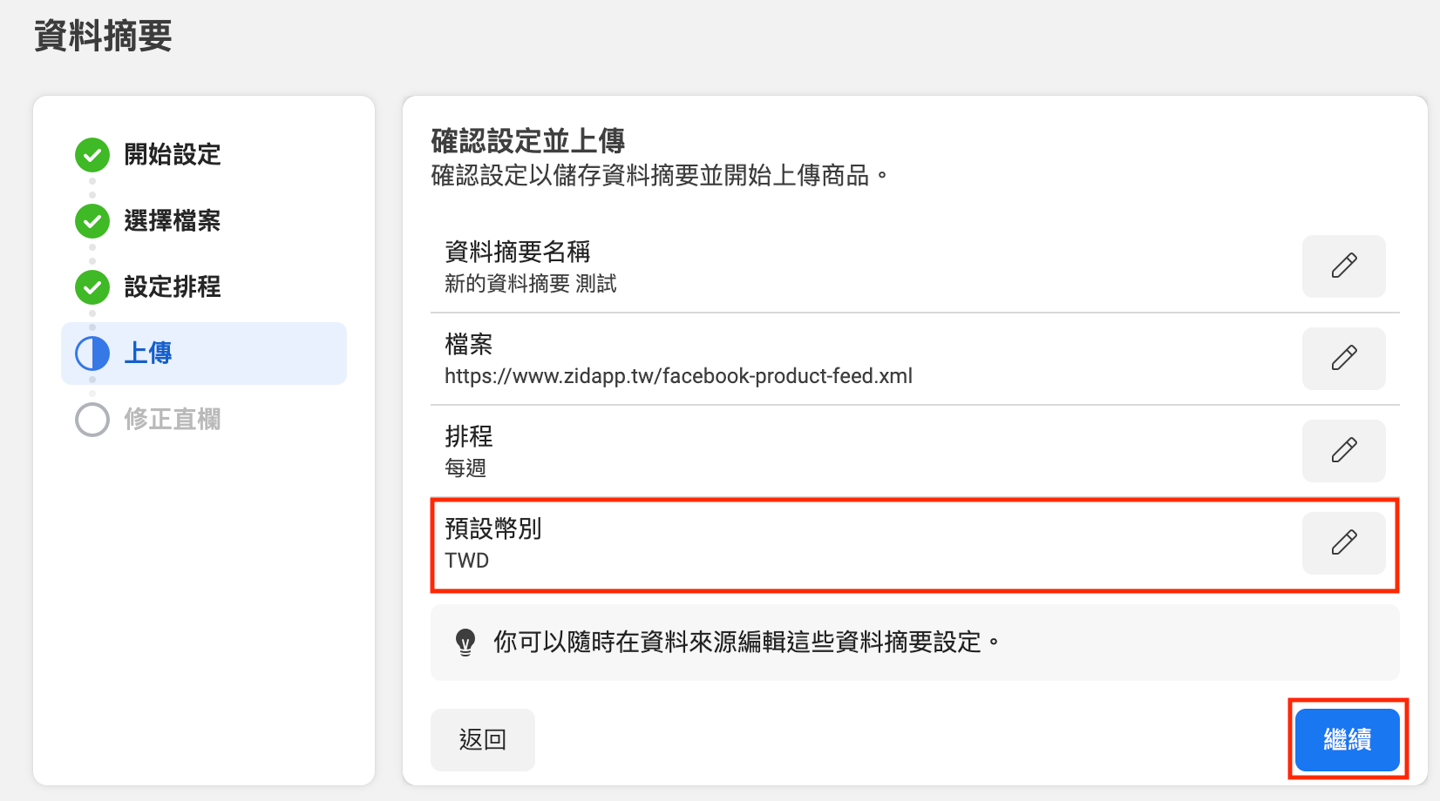Select the 修正直欄 step
Screen dimensions: 1440x801
pos(172,419)
